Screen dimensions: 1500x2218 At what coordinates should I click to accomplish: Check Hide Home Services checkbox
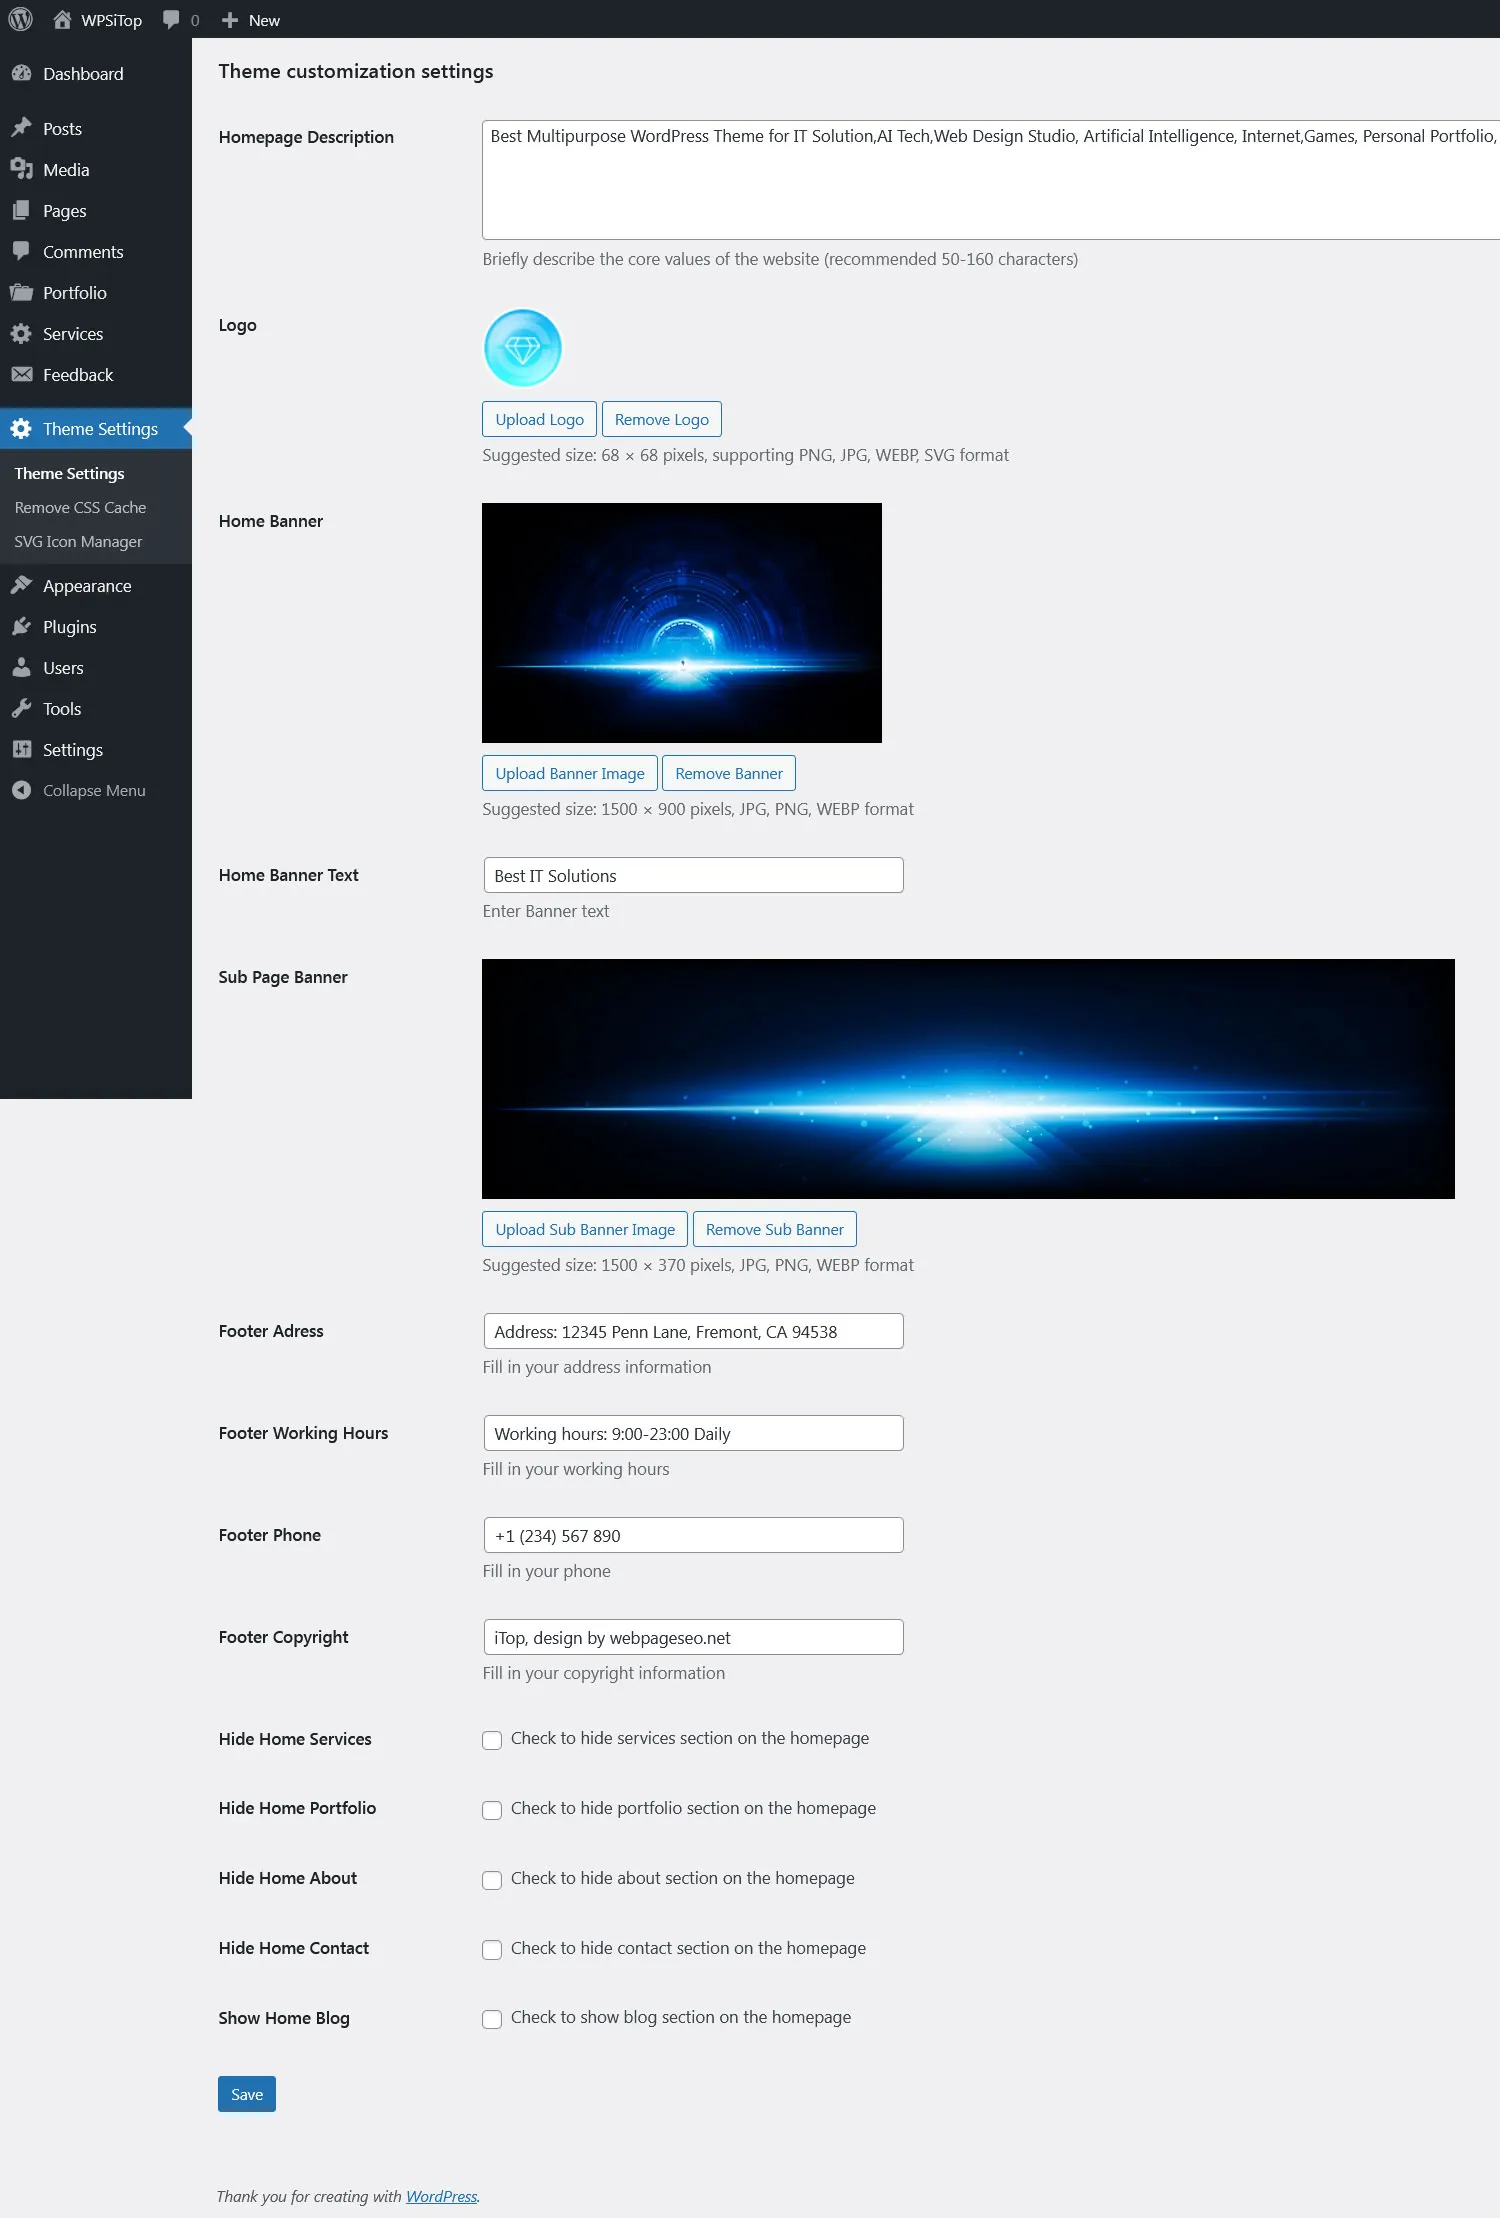click(x=492, y=1740)
